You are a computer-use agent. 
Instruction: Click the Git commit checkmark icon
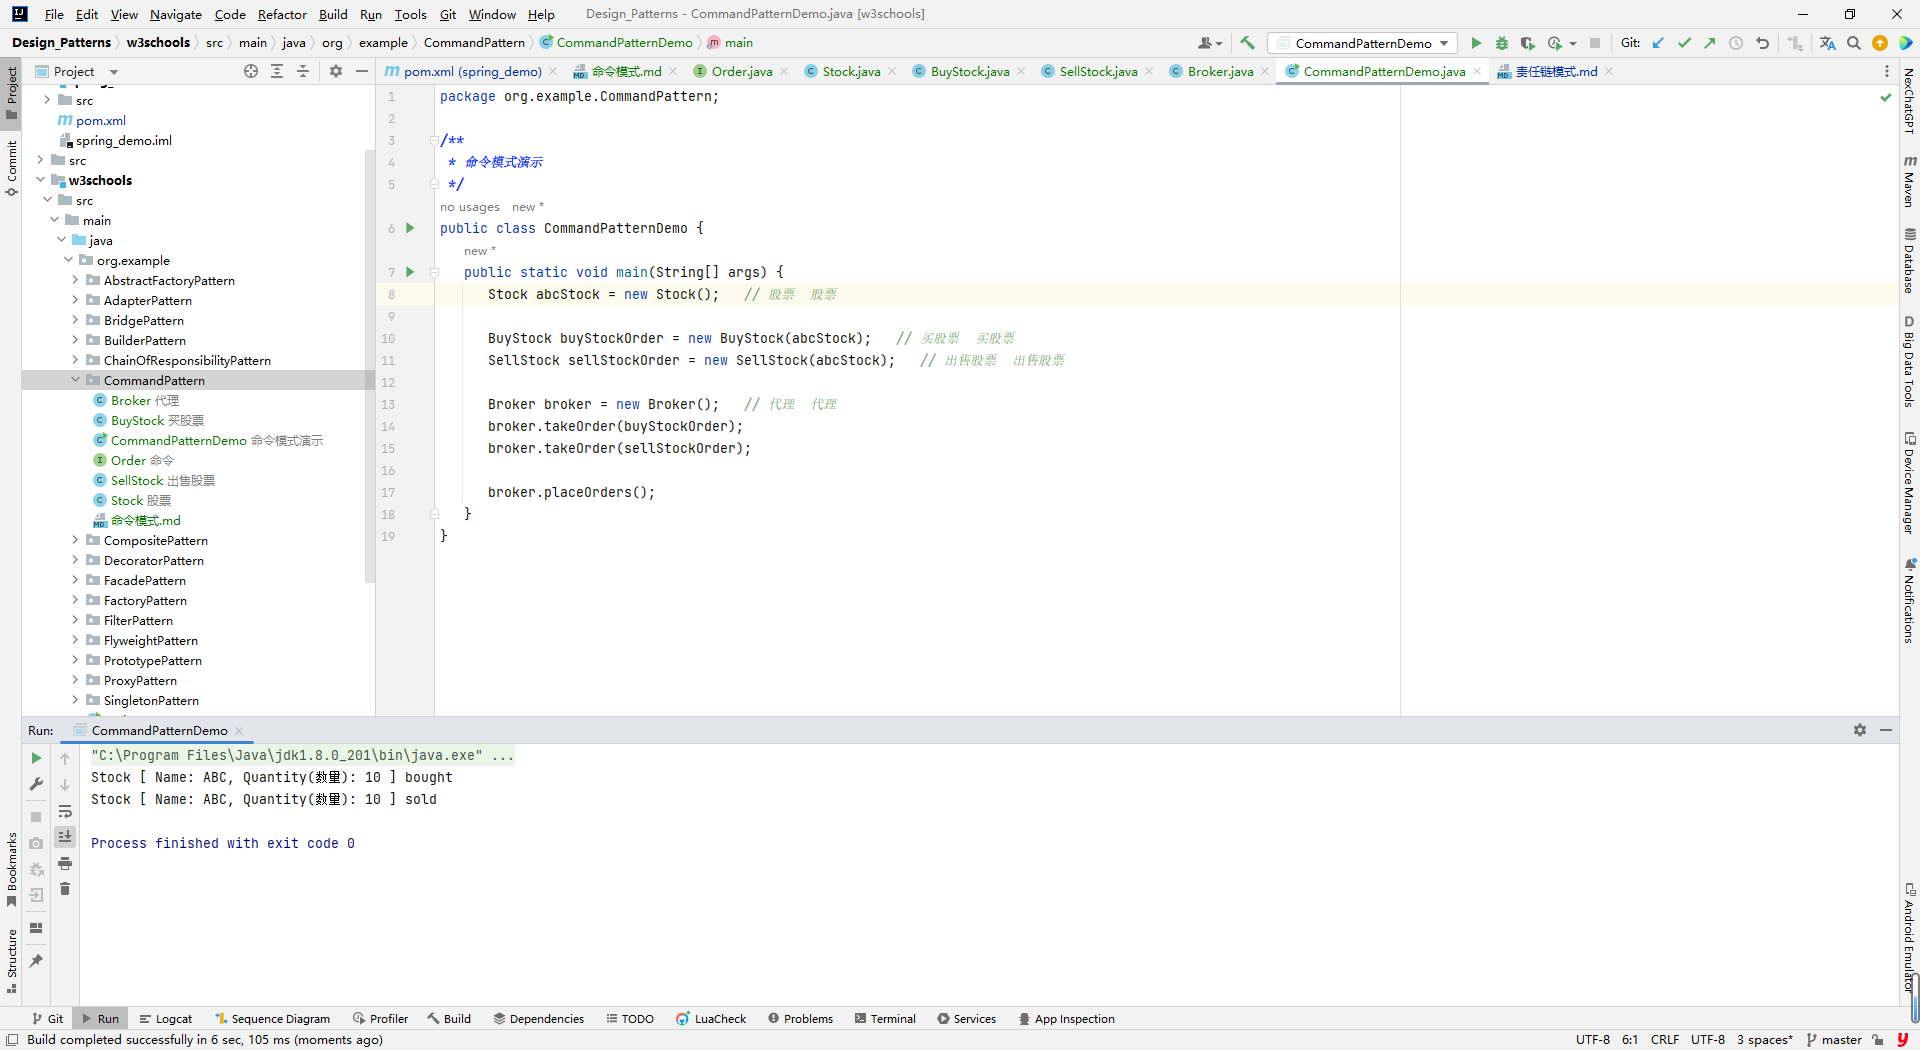(x=1684, y=43)
